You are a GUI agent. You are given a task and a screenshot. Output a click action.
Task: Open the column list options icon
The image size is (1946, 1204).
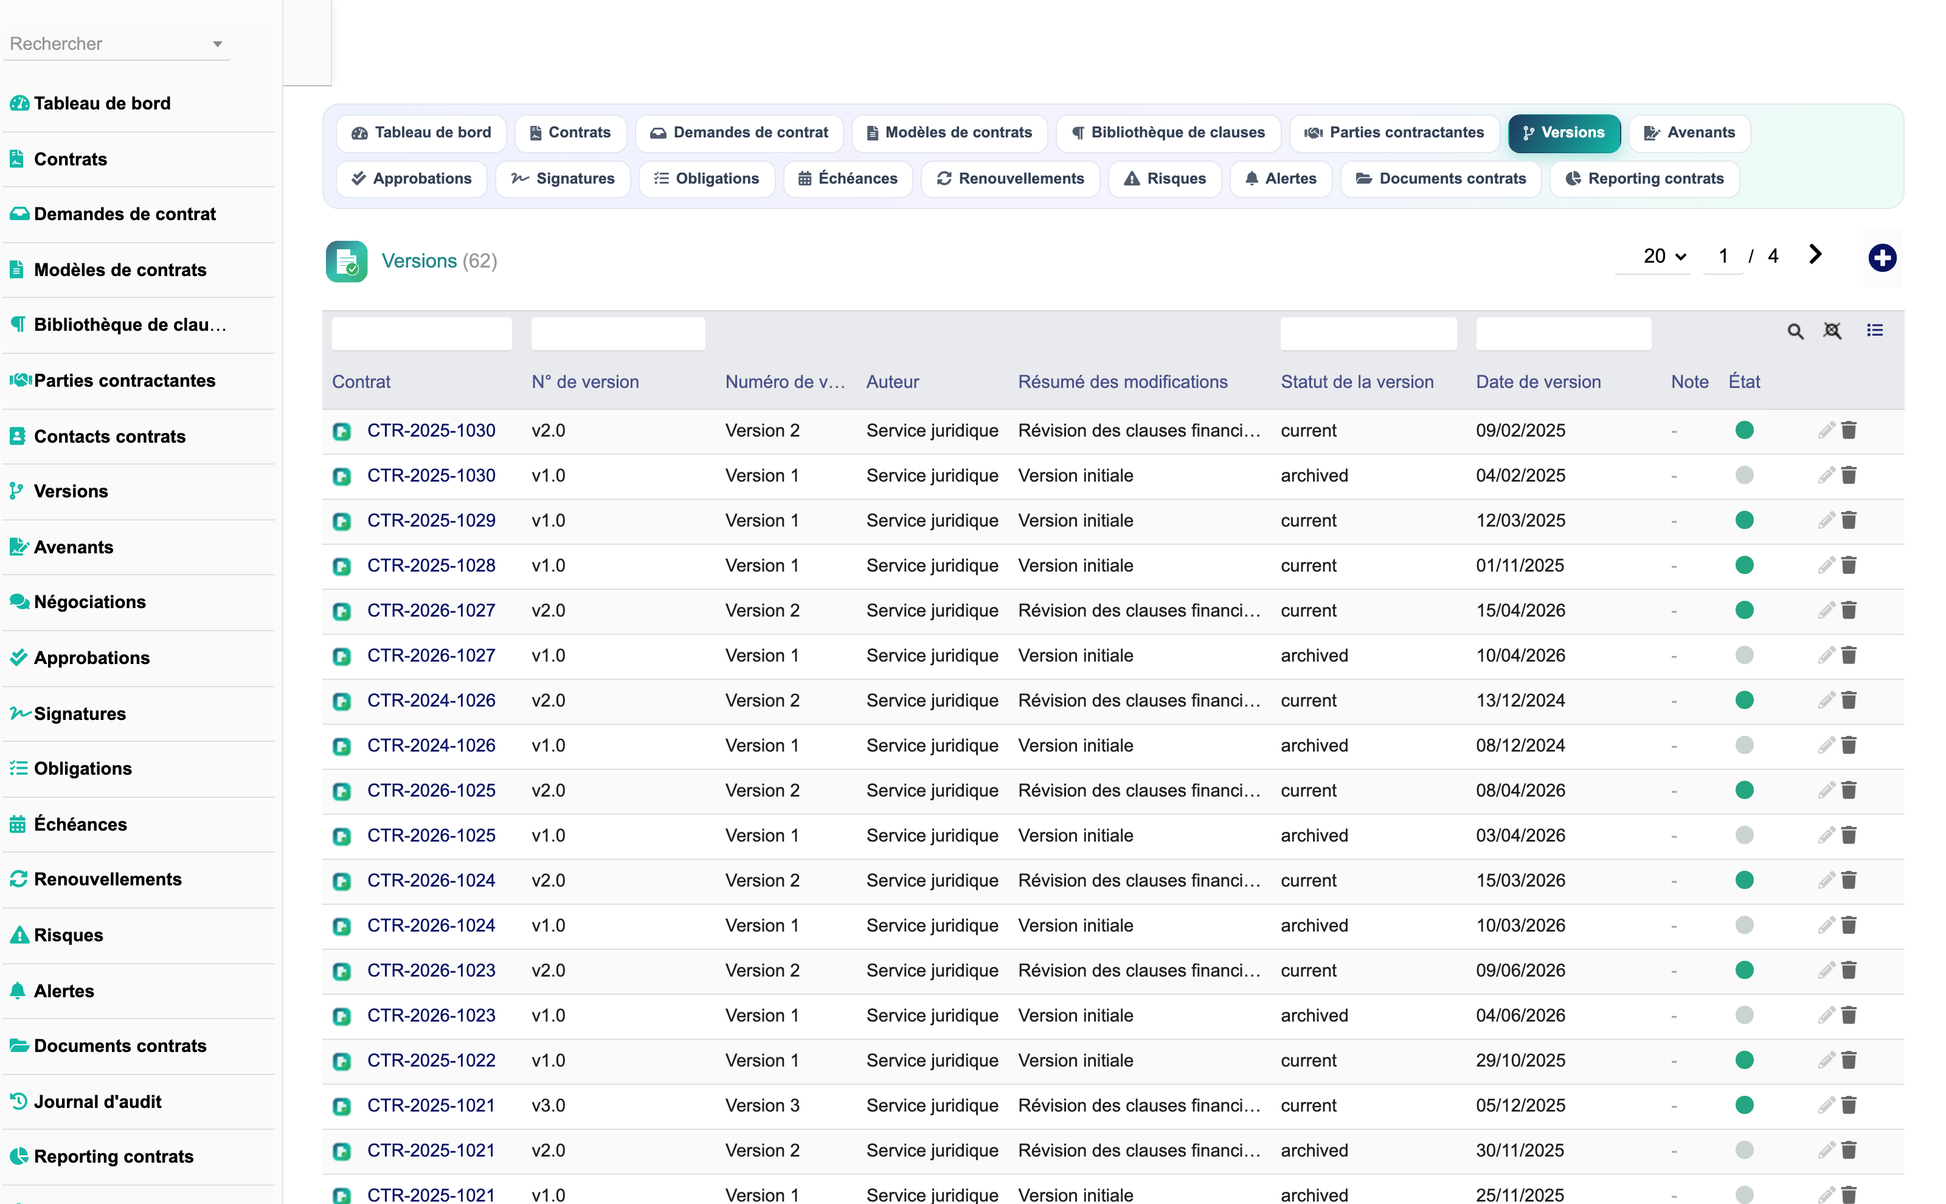[x=1875, y=330]
